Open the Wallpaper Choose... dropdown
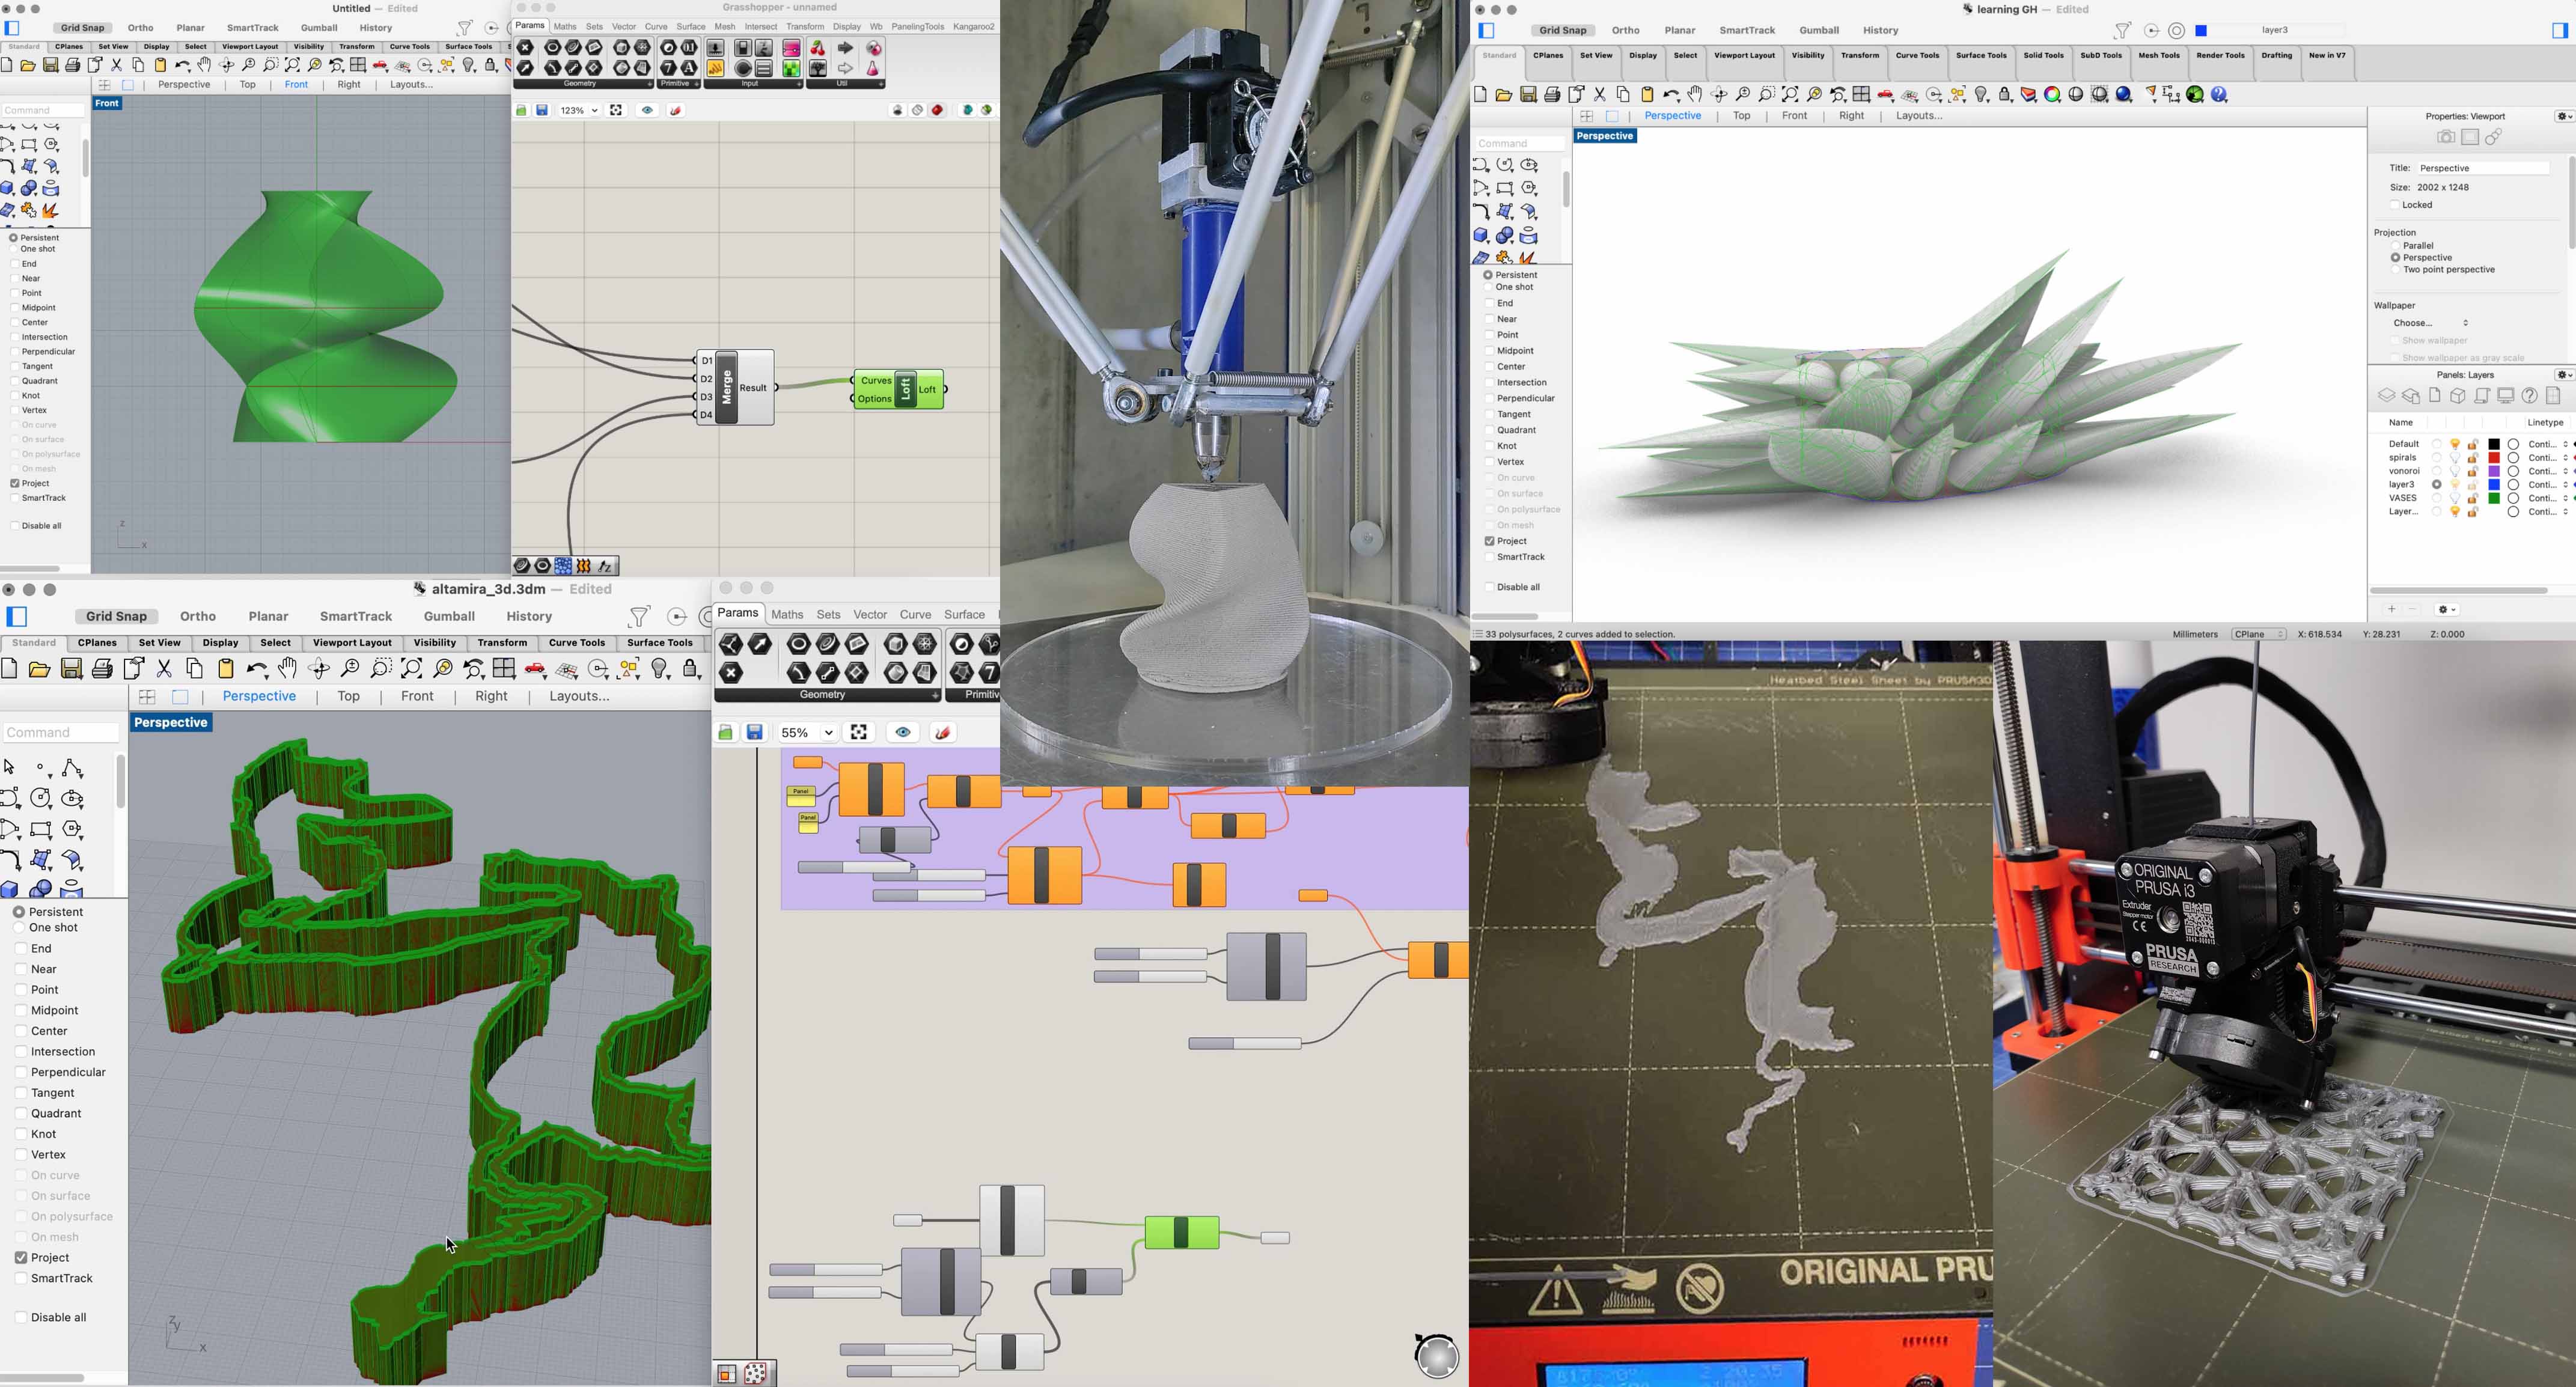Image resolution: width=2576 pixels, height=1387 pixels. [x=2431, y=324]
